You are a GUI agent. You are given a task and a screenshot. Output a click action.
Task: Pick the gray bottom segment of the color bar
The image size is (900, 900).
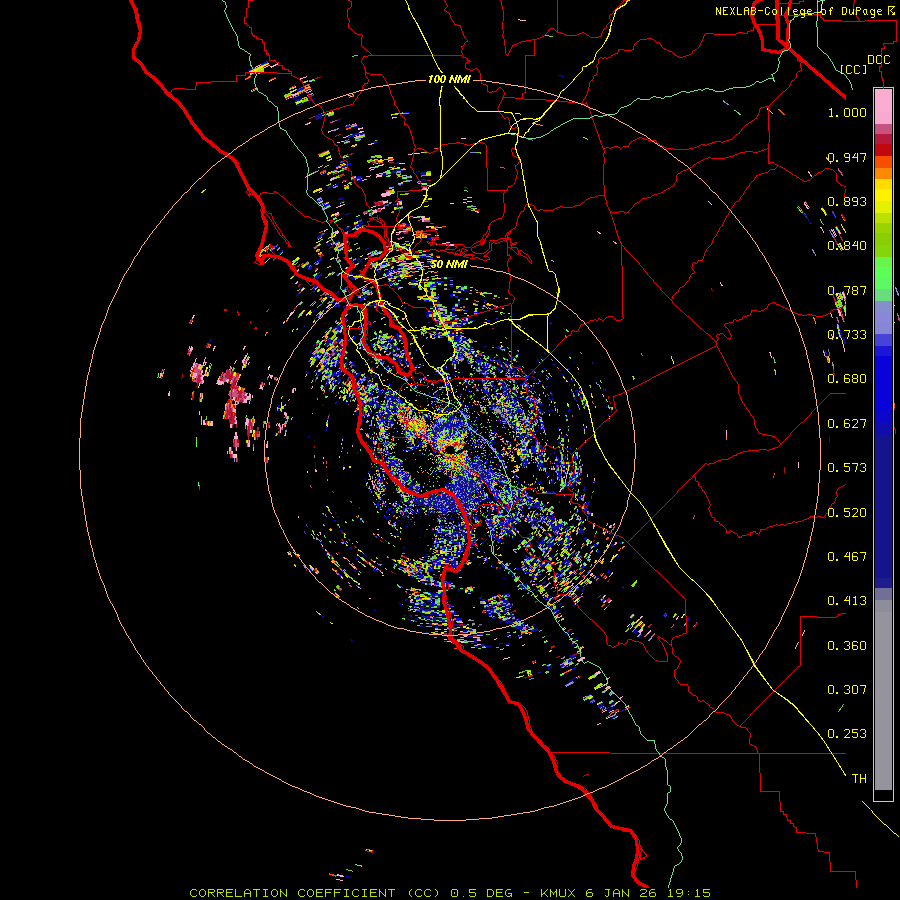(x=883, y=696)
